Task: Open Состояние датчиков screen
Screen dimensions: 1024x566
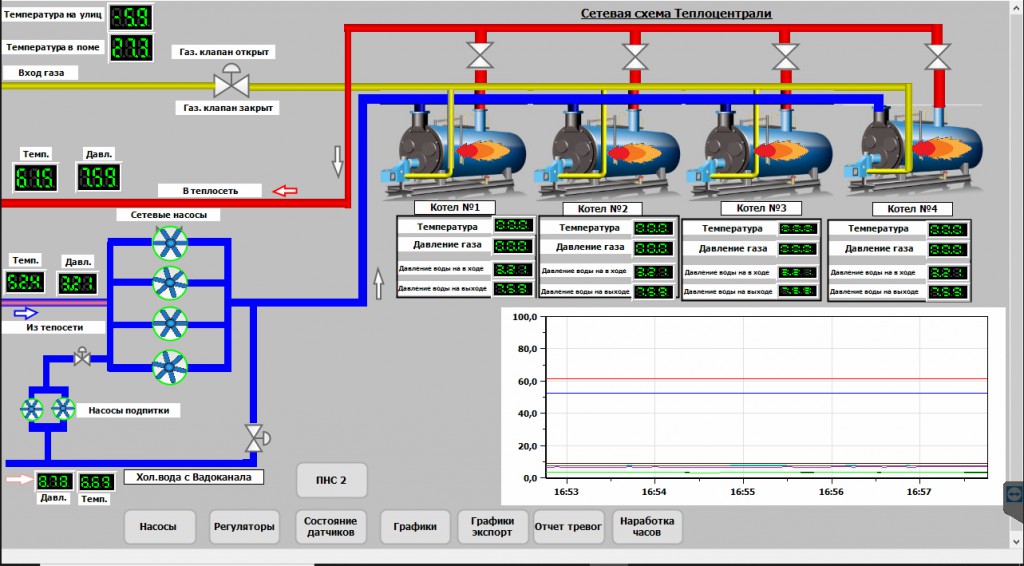Action: [x=330, y=527]
